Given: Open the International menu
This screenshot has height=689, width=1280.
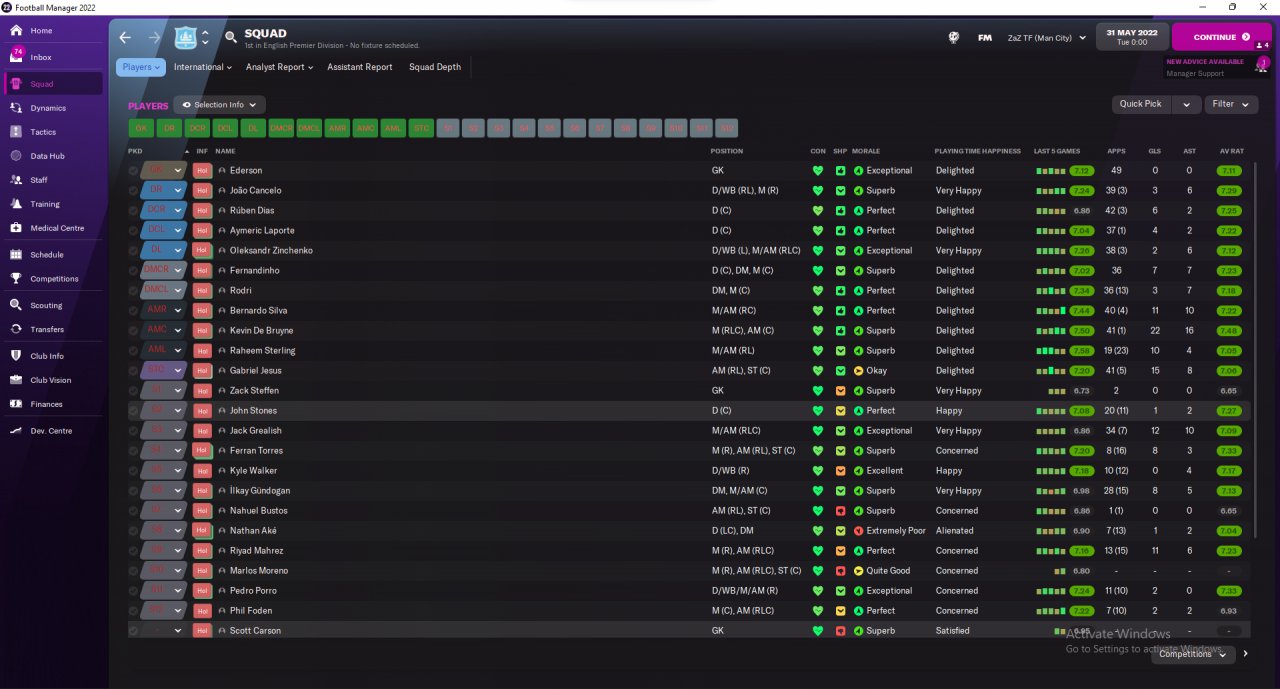Looking at the screenshot, I should [203, 67].
